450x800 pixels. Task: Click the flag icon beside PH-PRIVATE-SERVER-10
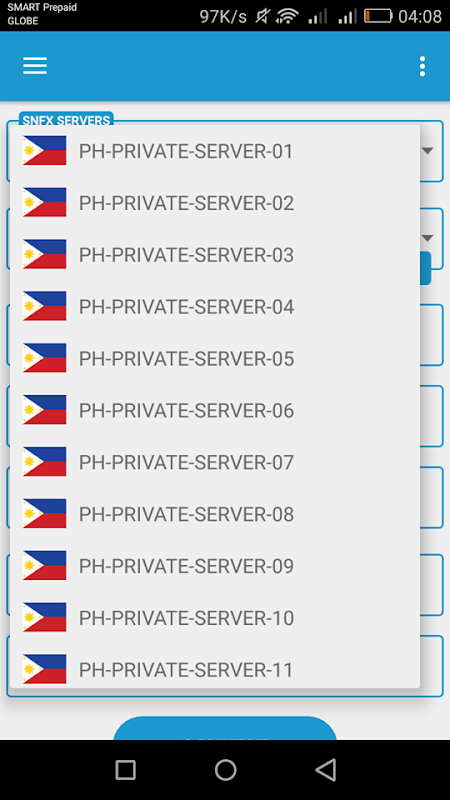pyautogui.click(x=44, y=617)
